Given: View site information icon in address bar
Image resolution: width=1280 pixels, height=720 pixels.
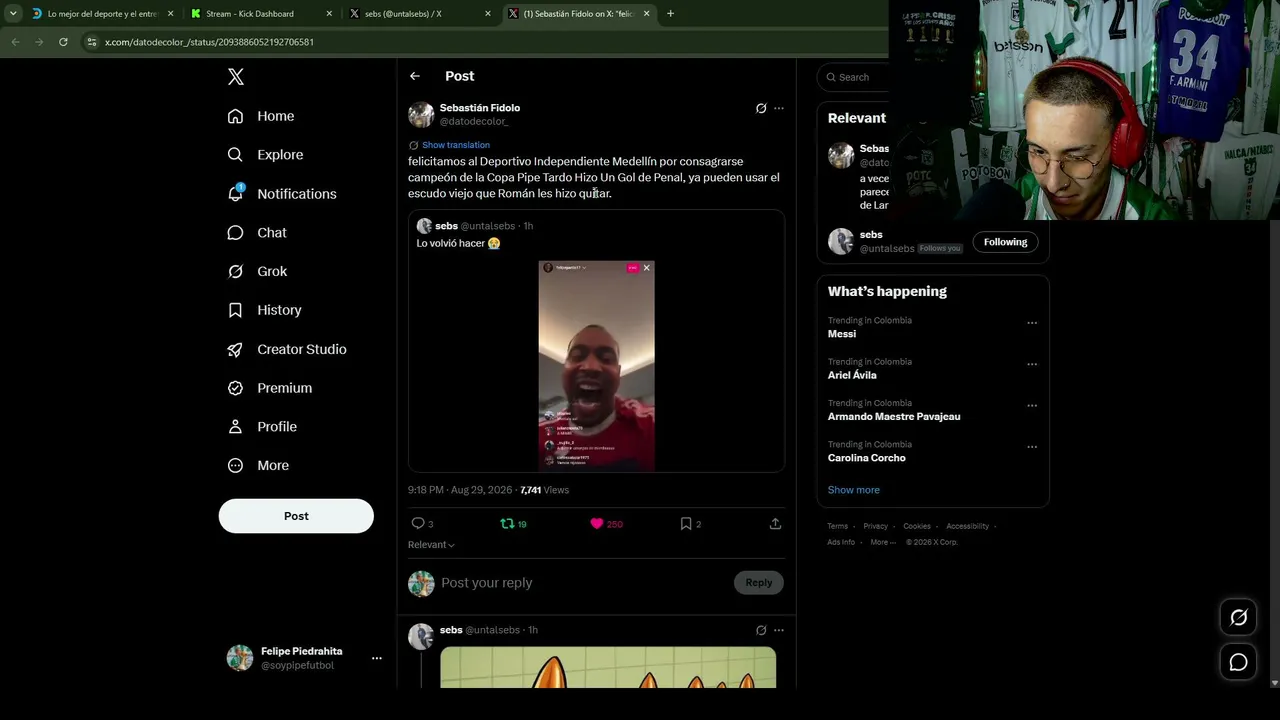Looking at the screenshot, I should click(x=92, y=42).
